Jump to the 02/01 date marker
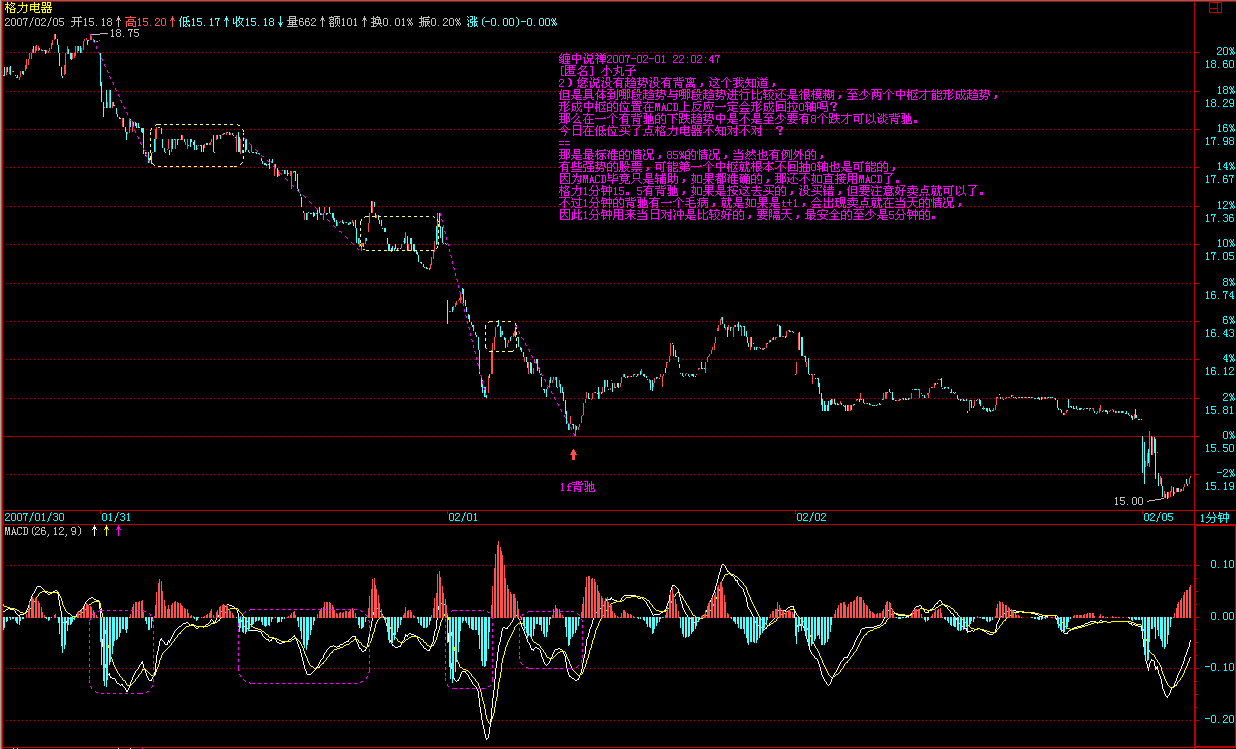 (x=463, y=517)
